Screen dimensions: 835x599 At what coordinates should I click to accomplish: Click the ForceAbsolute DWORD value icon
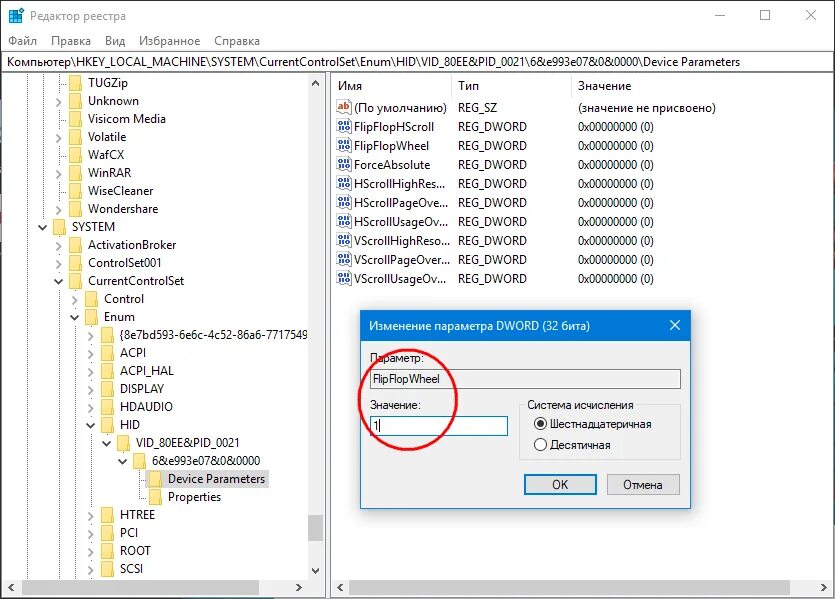(343, 165)
